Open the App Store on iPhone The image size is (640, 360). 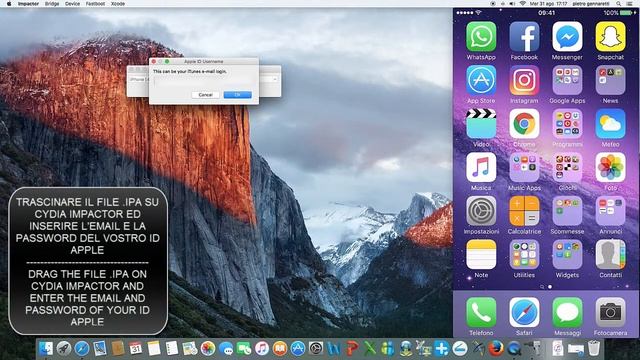(x=481, y=80)
